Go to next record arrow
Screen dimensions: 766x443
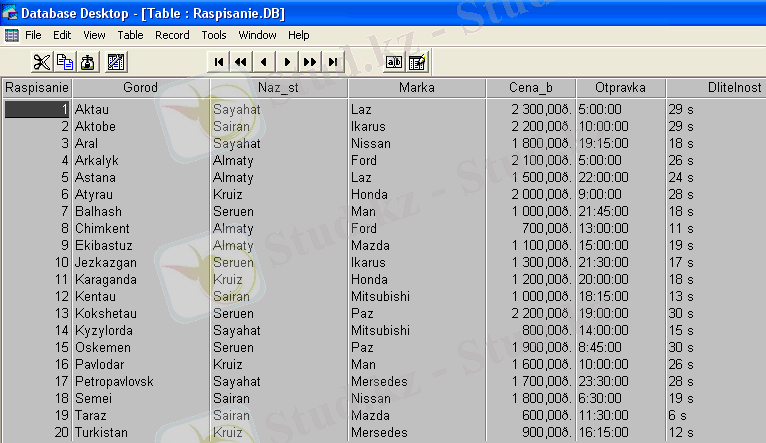click(287, 62)
